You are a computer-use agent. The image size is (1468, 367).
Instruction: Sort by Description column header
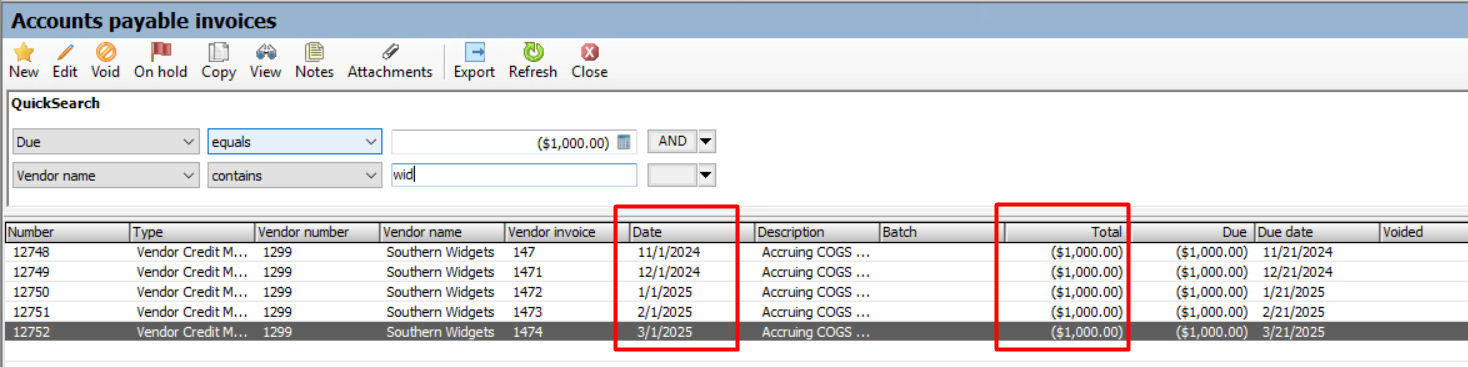[817, 232]
